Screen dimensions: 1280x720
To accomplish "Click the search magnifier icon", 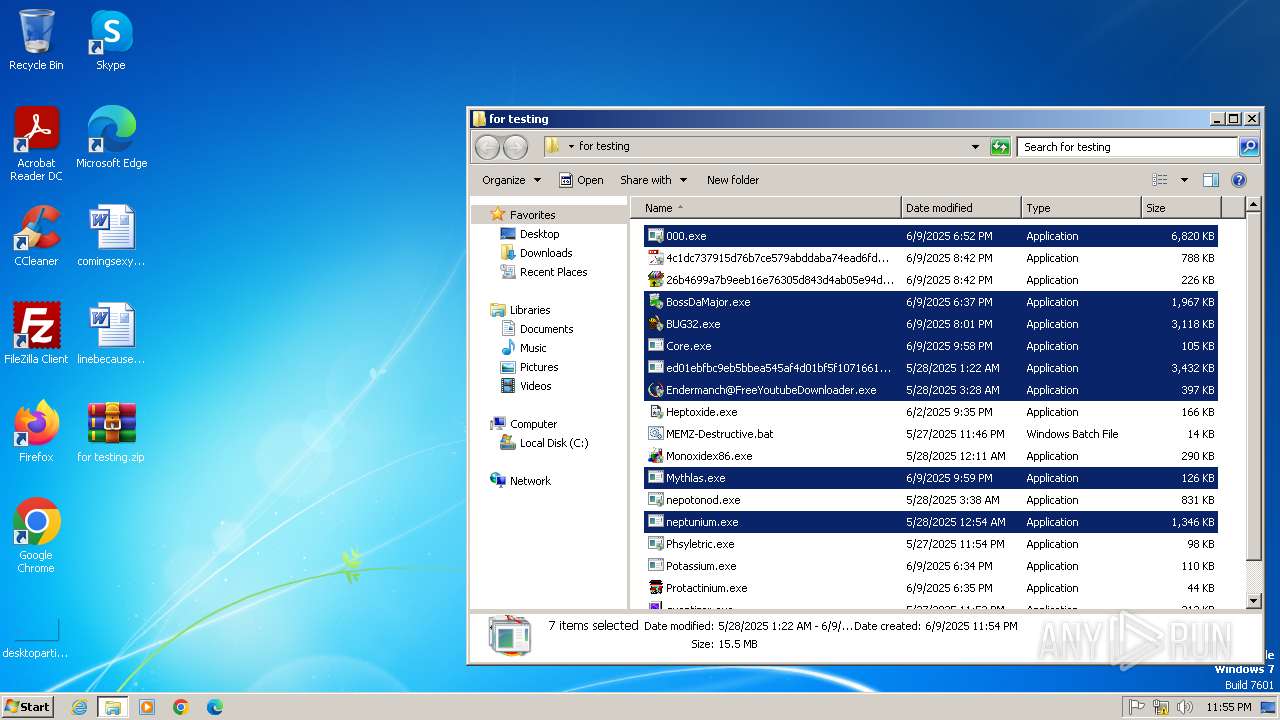I will tap(1249, 147).
